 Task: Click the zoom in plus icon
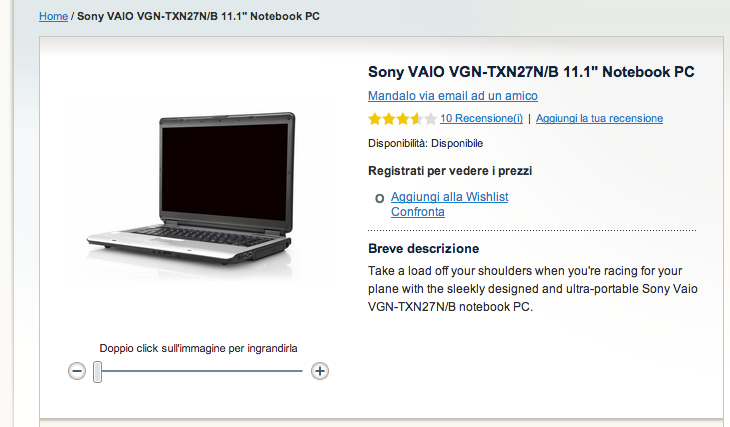320,371
